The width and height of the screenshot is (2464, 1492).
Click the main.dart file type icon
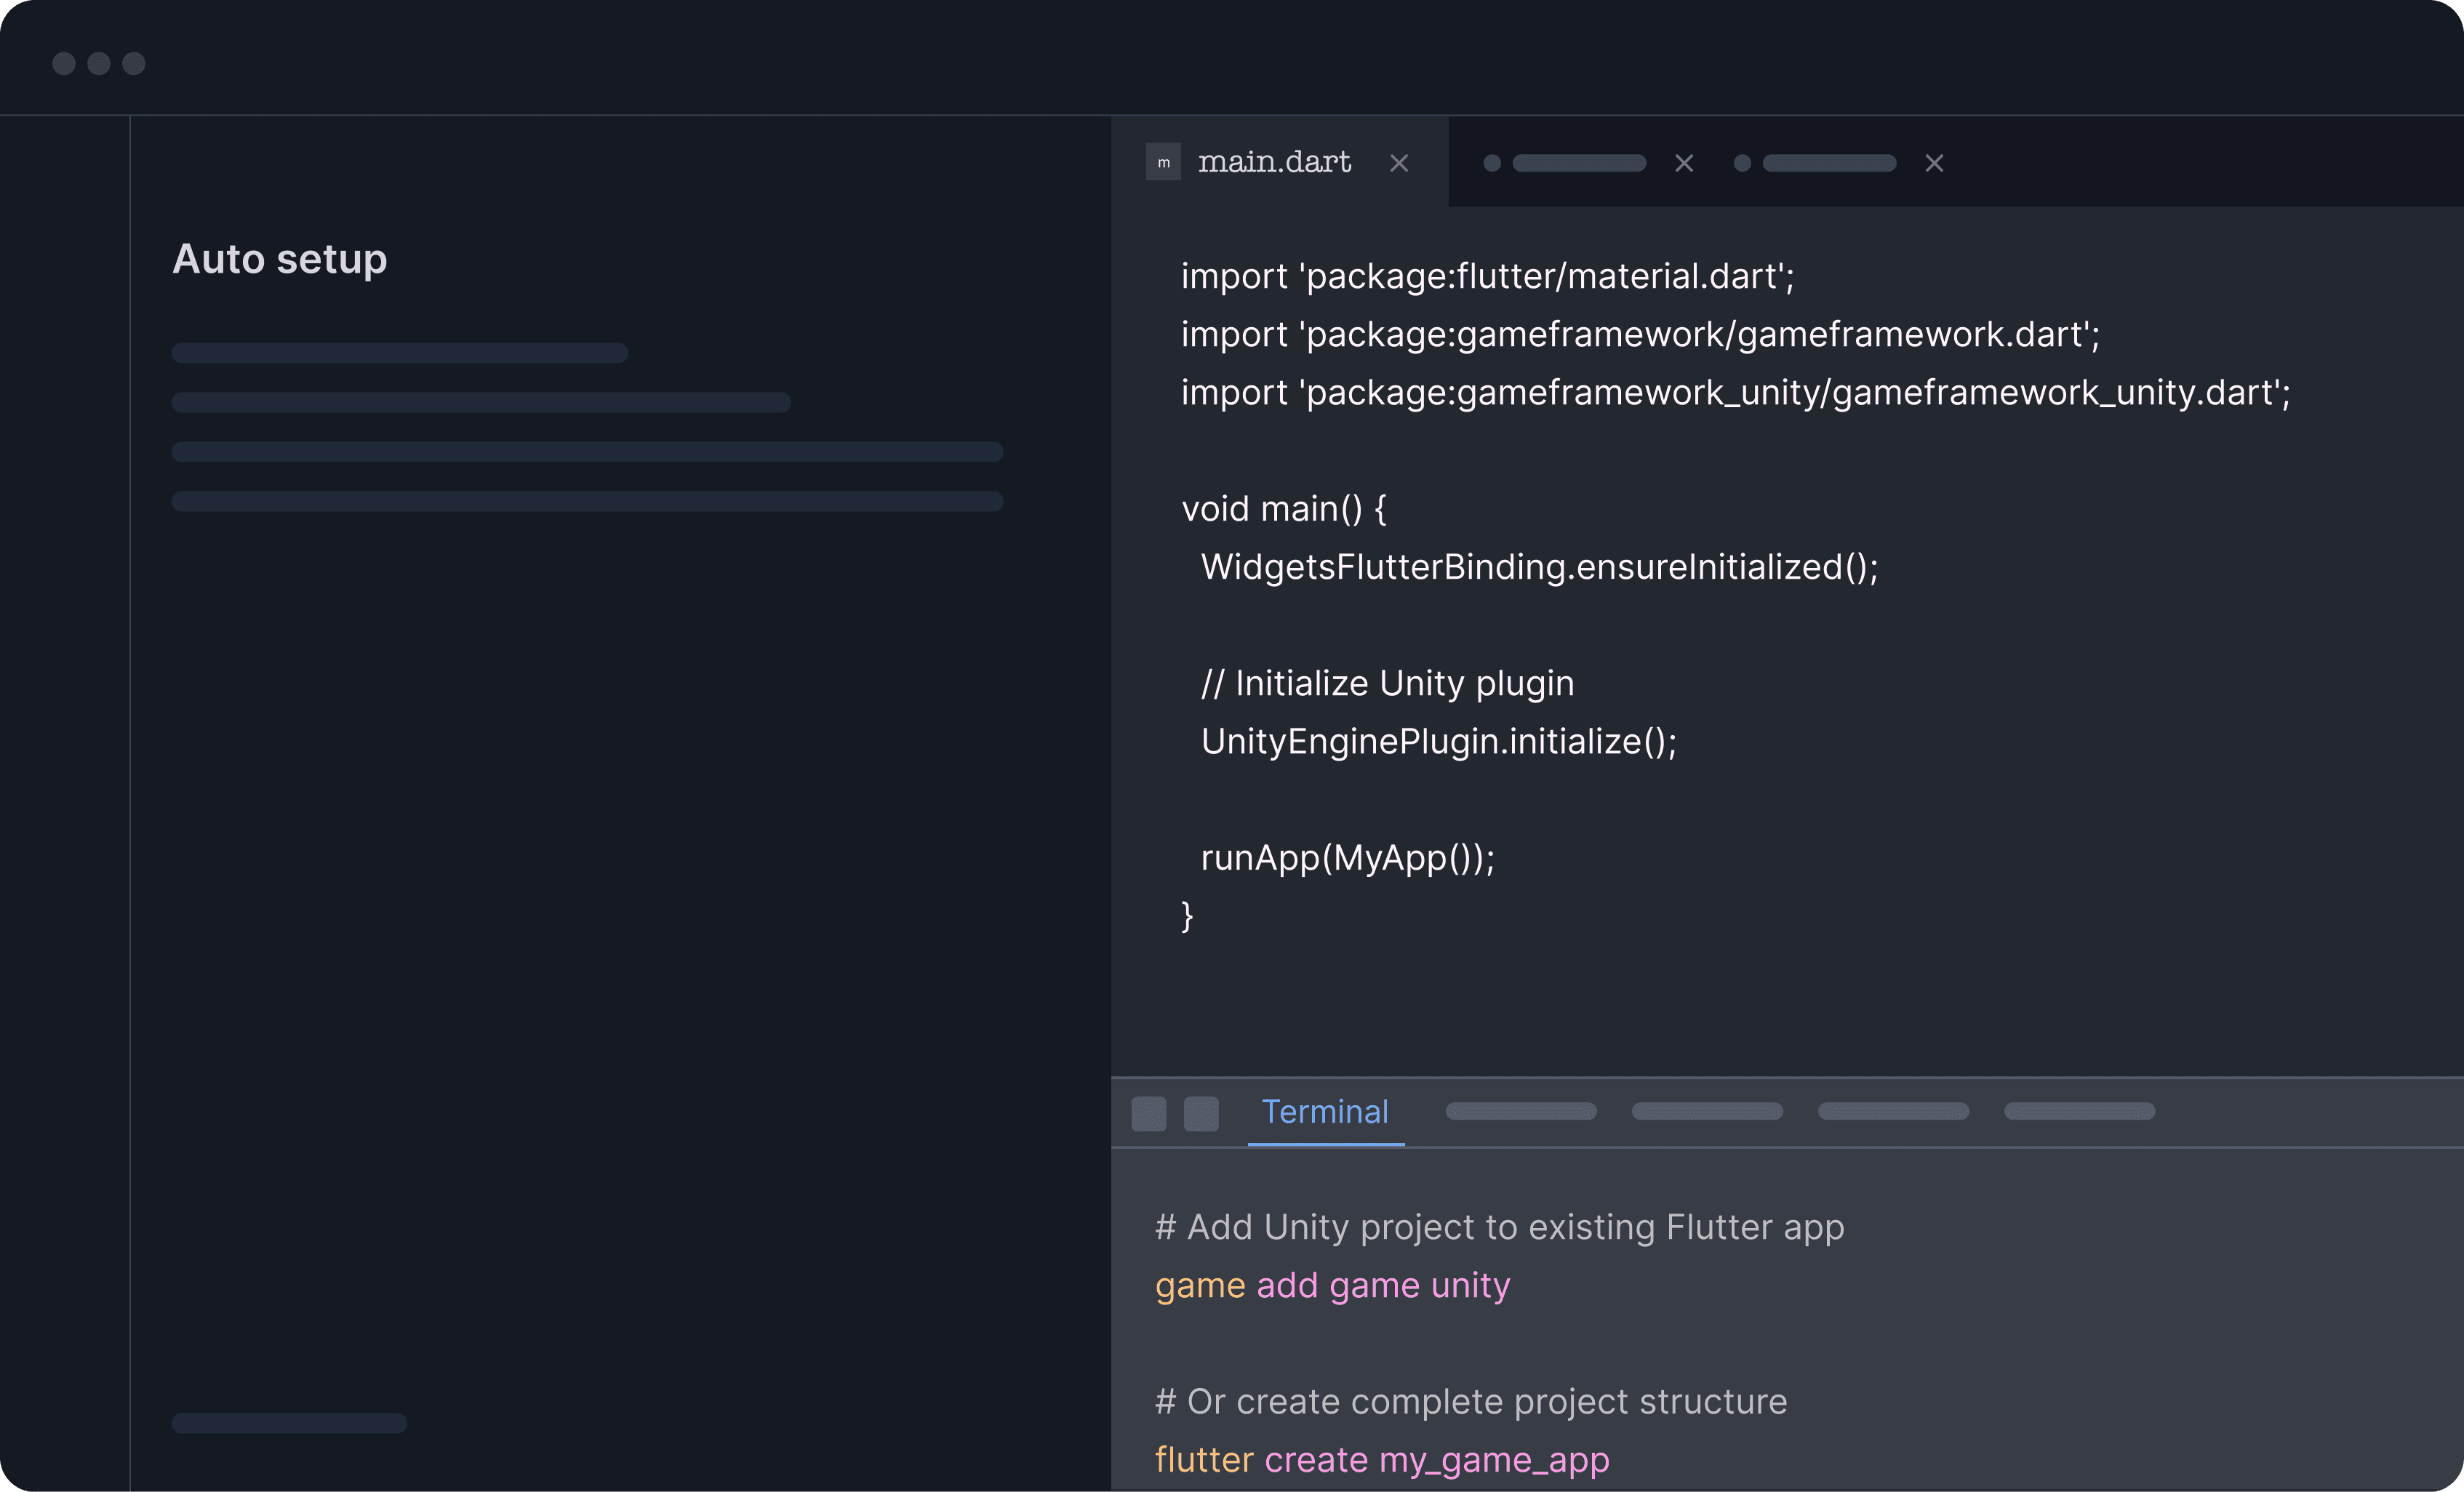point(1162,162)
